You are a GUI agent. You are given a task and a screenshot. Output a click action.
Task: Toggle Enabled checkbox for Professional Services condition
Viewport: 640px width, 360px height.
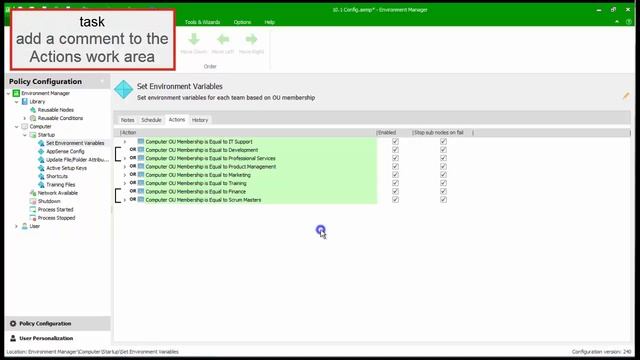[395, 158]
